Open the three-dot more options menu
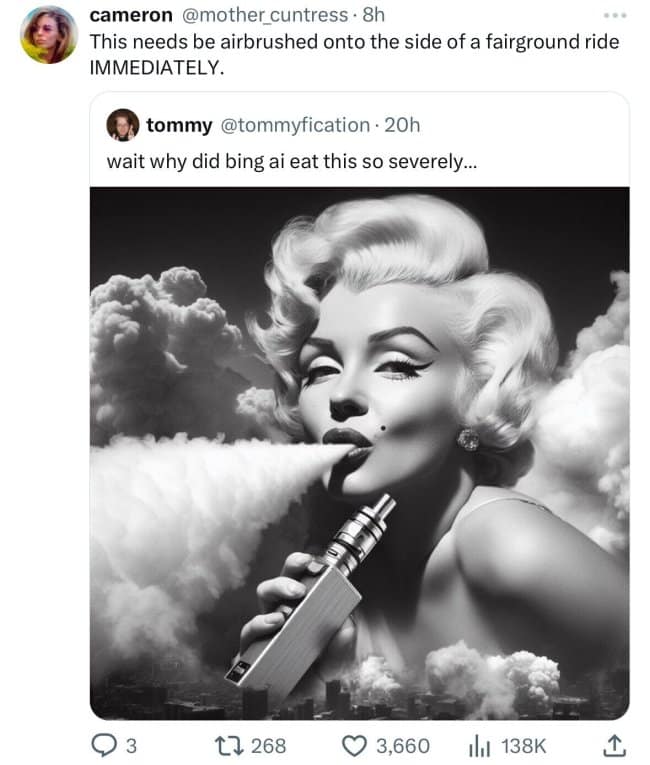Image resolution: width=650 pixels, height=765 pixels. 612,17
